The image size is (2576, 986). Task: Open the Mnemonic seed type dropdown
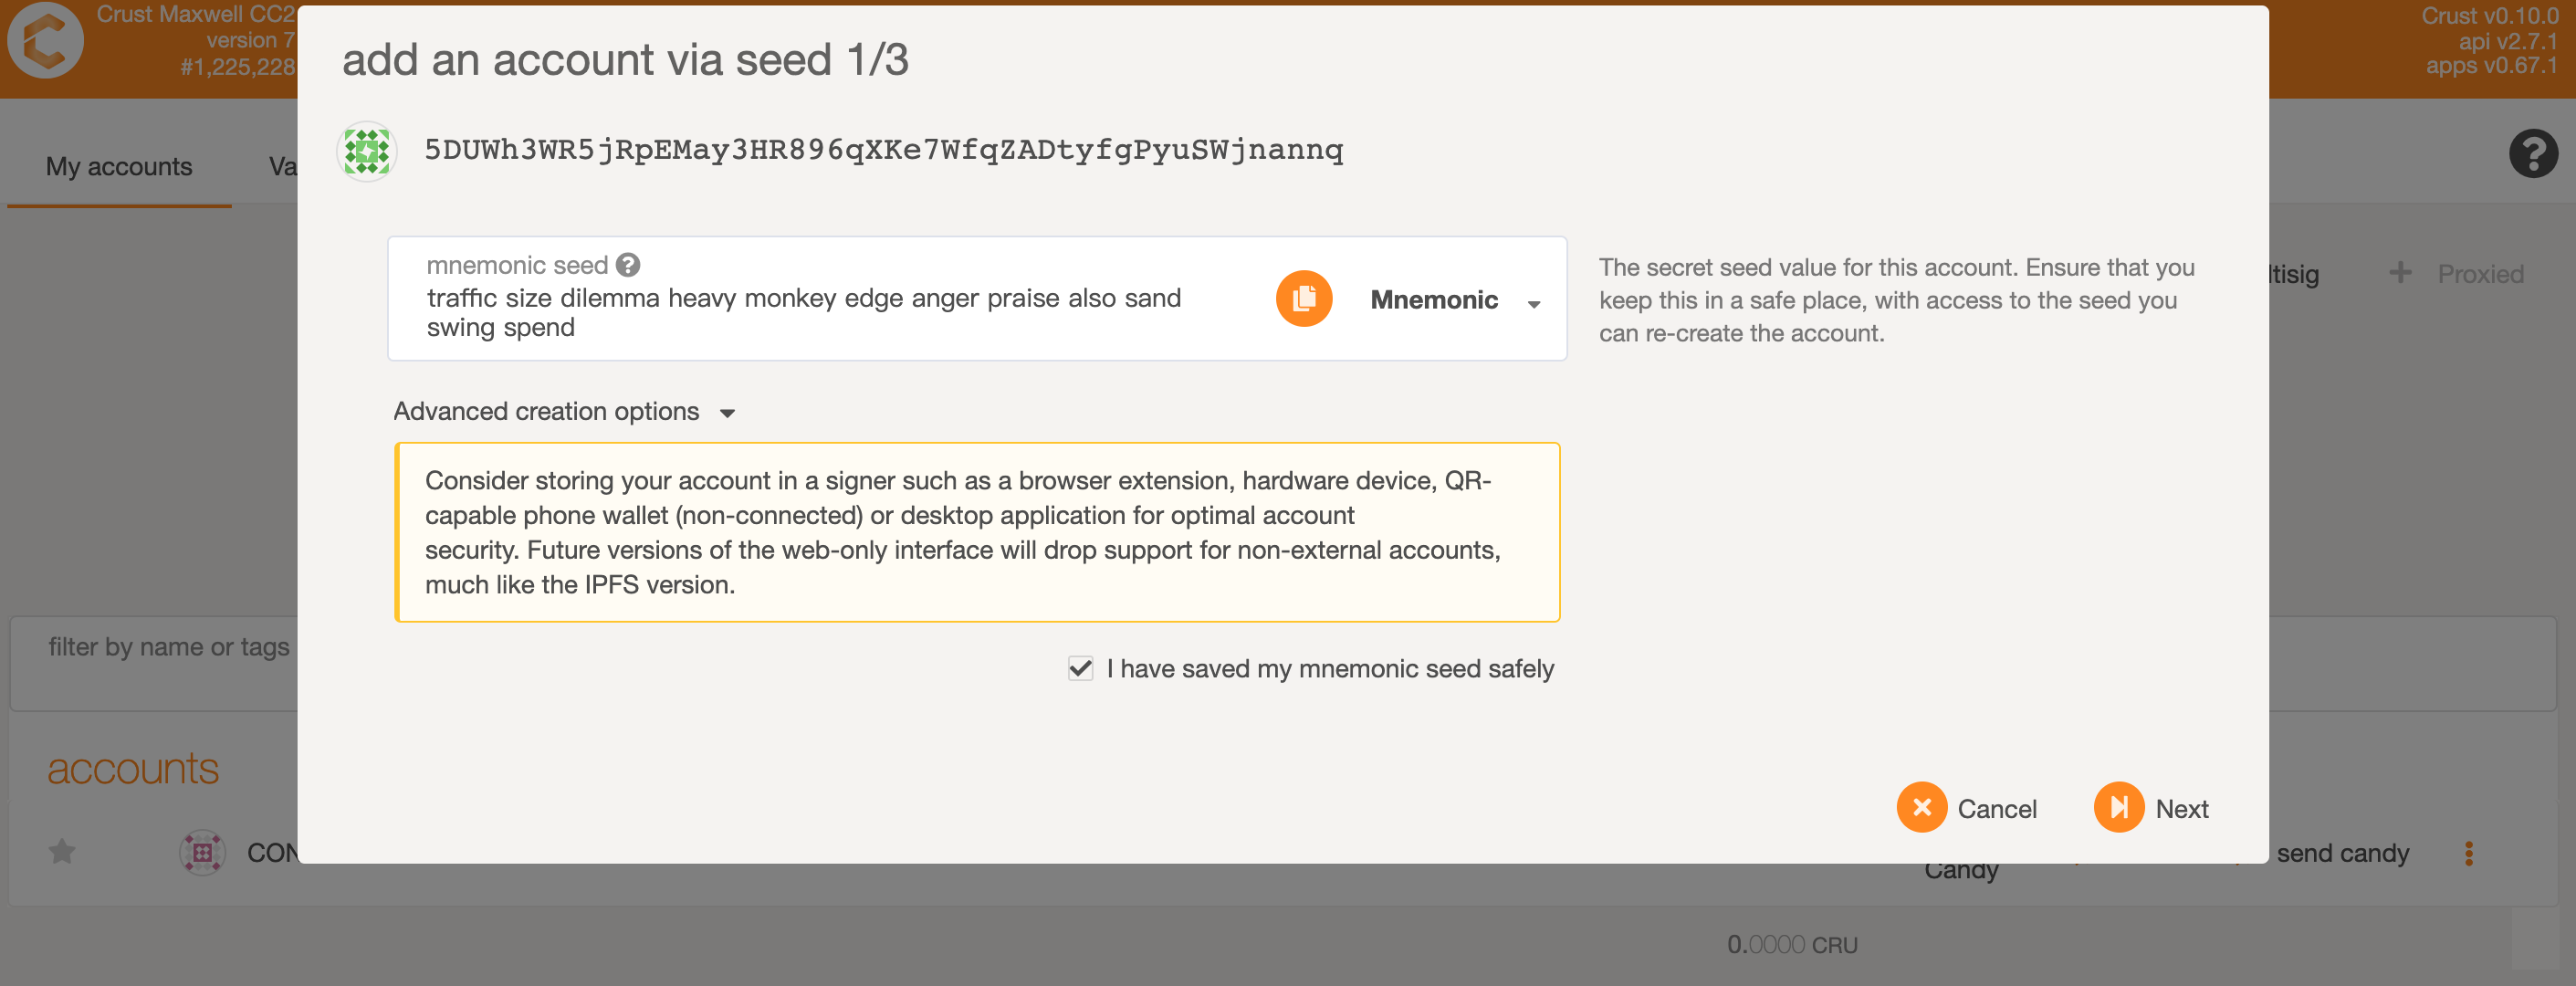coord(1454,300)
